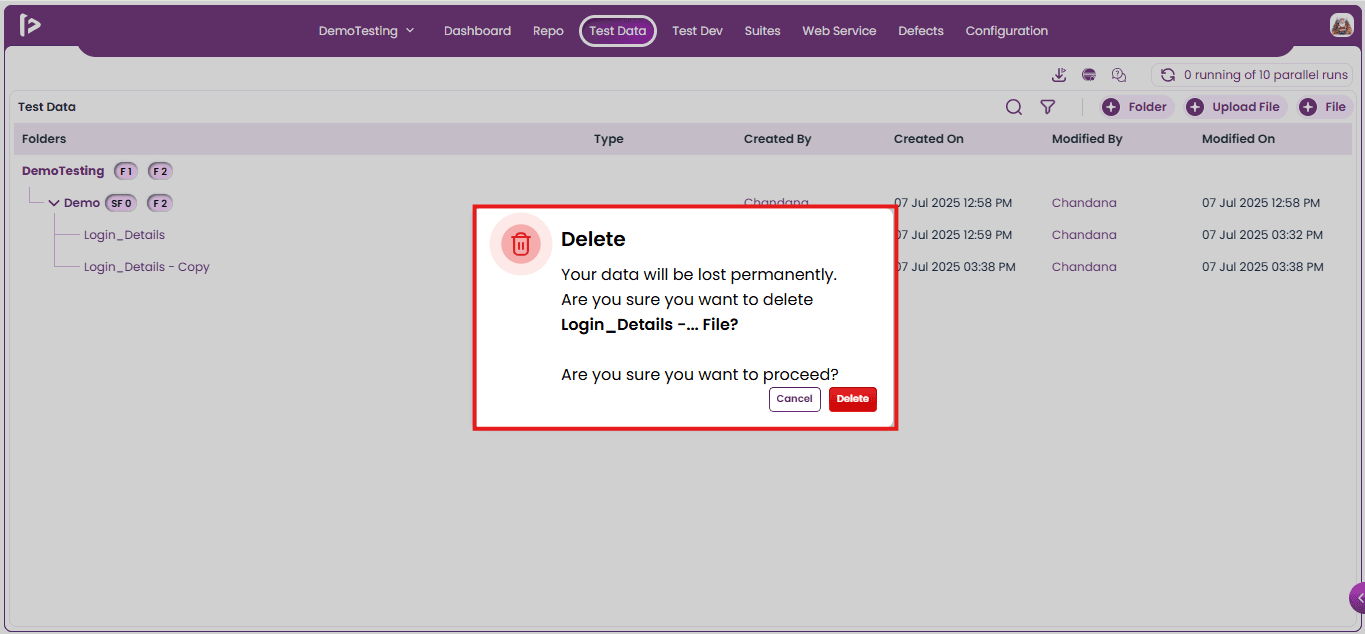Go to the Dashboard tab
The image size is (1365, 634).
click(x=477, y=31)
